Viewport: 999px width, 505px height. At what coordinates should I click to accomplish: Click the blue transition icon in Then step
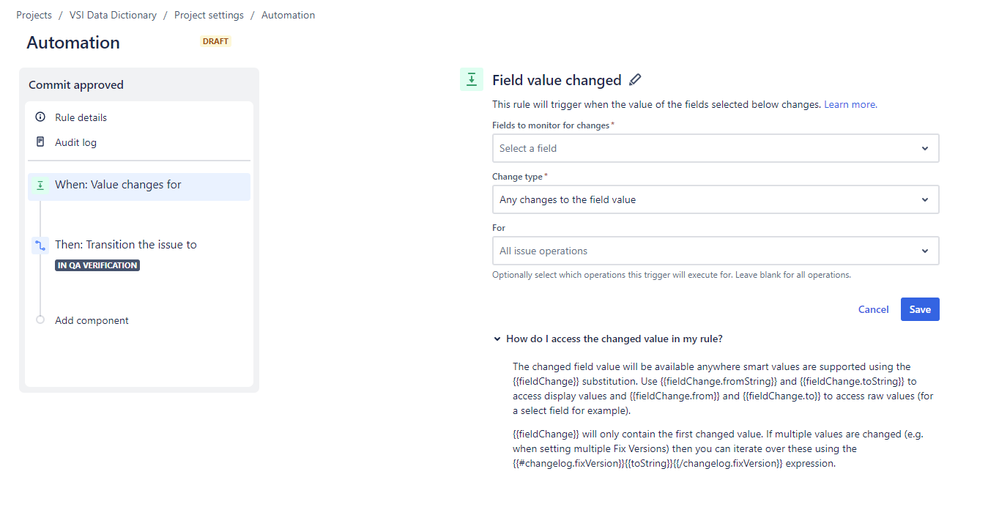(40, 245)
